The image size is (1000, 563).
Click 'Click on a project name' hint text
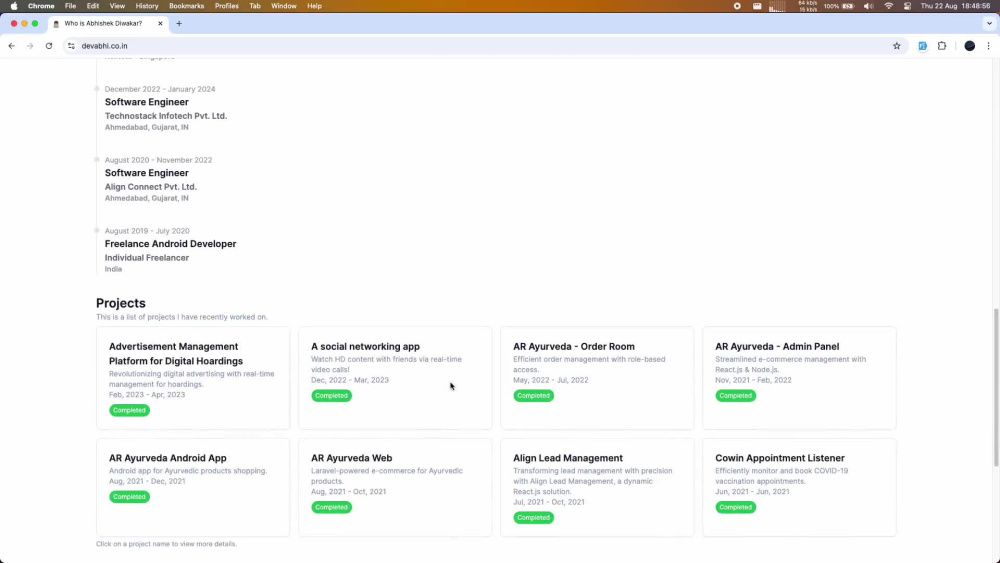(x=166, y=544)
